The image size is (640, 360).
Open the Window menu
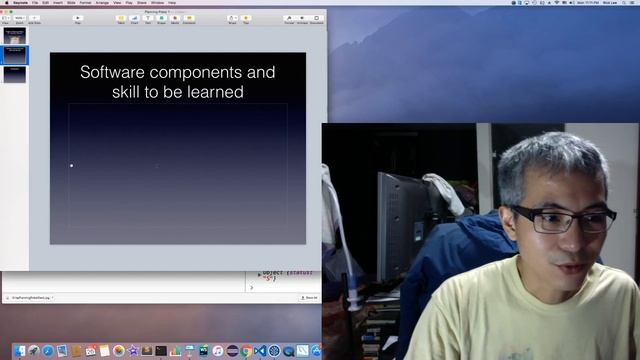pos(157,2)
